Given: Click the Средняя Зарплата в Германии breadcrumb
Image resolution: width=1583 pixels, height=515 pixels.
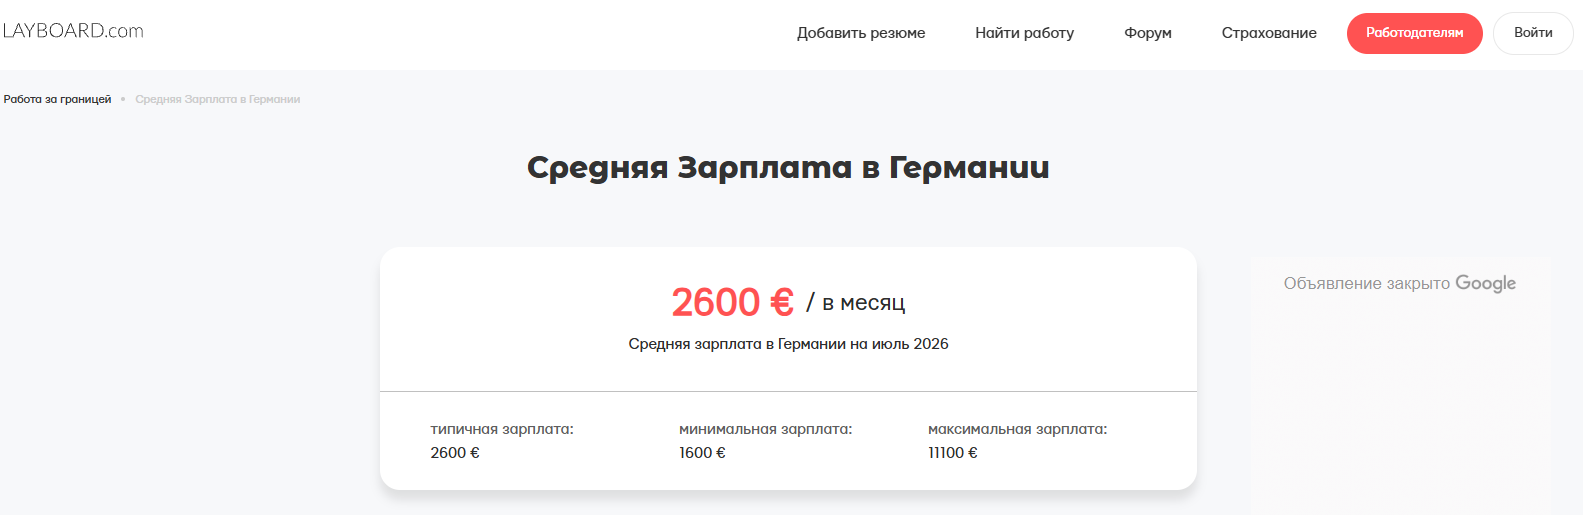Looking at the screenshot, I should pos(218,99).
